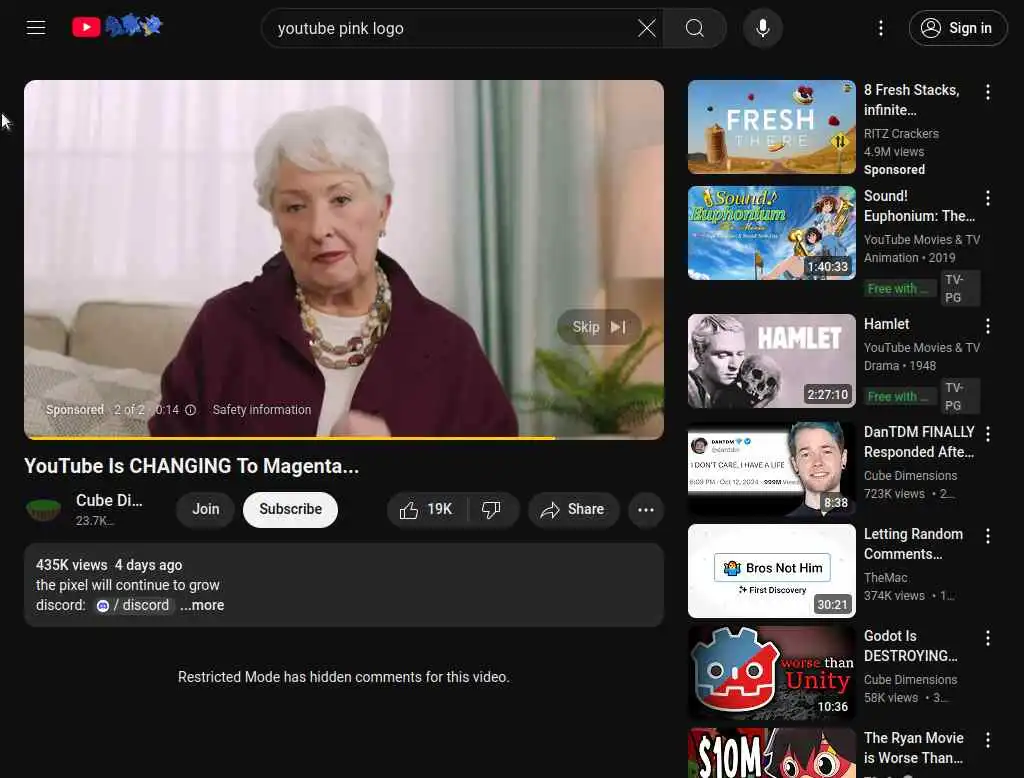Search with your voice microphone icon
The image size is (1024, 778).
tap(763, 28)
